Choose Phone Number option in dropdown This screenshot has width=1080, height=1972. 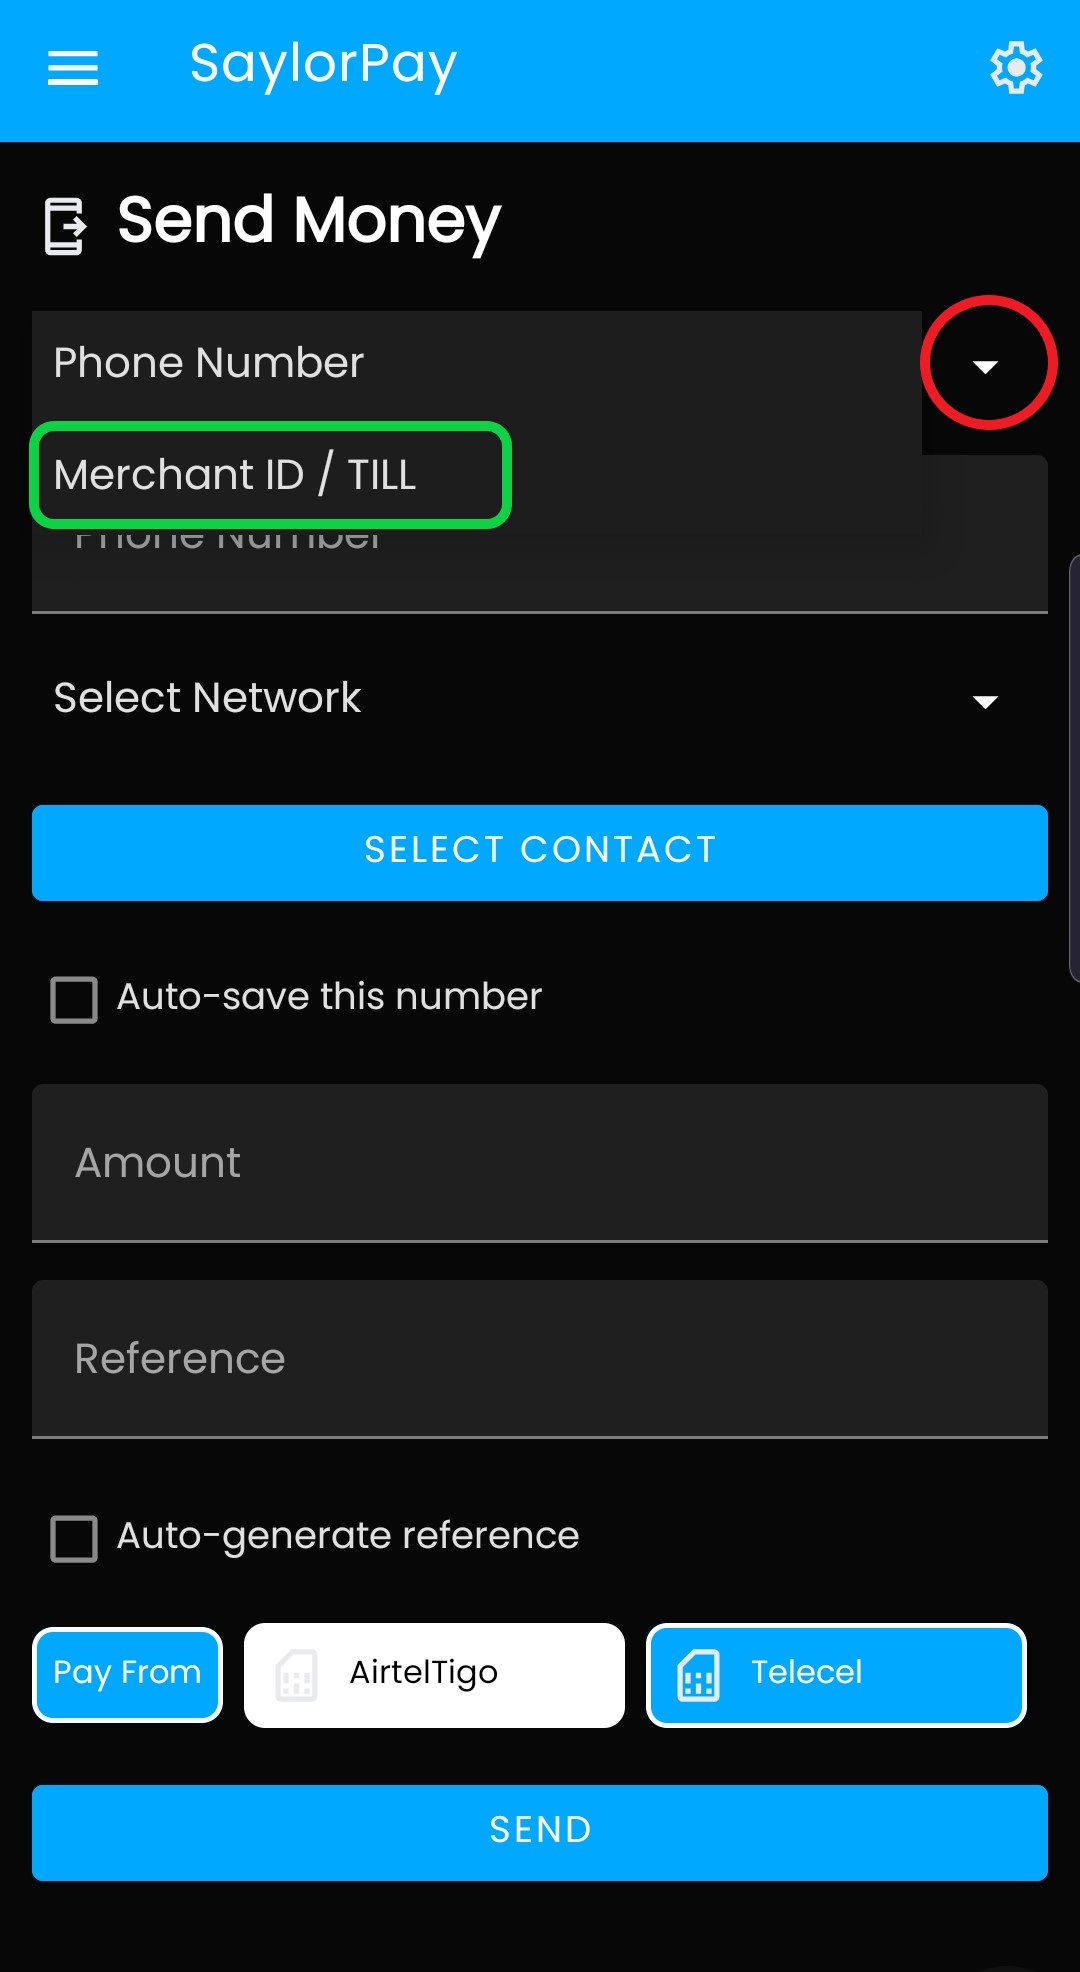click(477, 363)
